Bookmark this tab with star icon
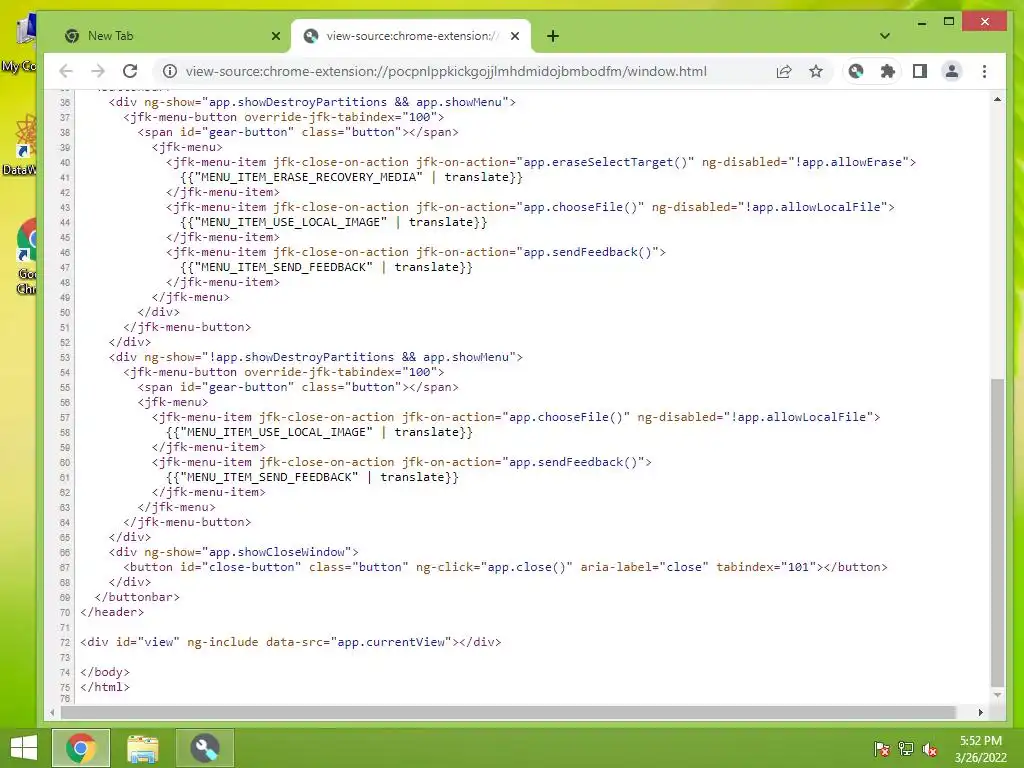Viewport: 1024px width, 768px height. point(816,71)
